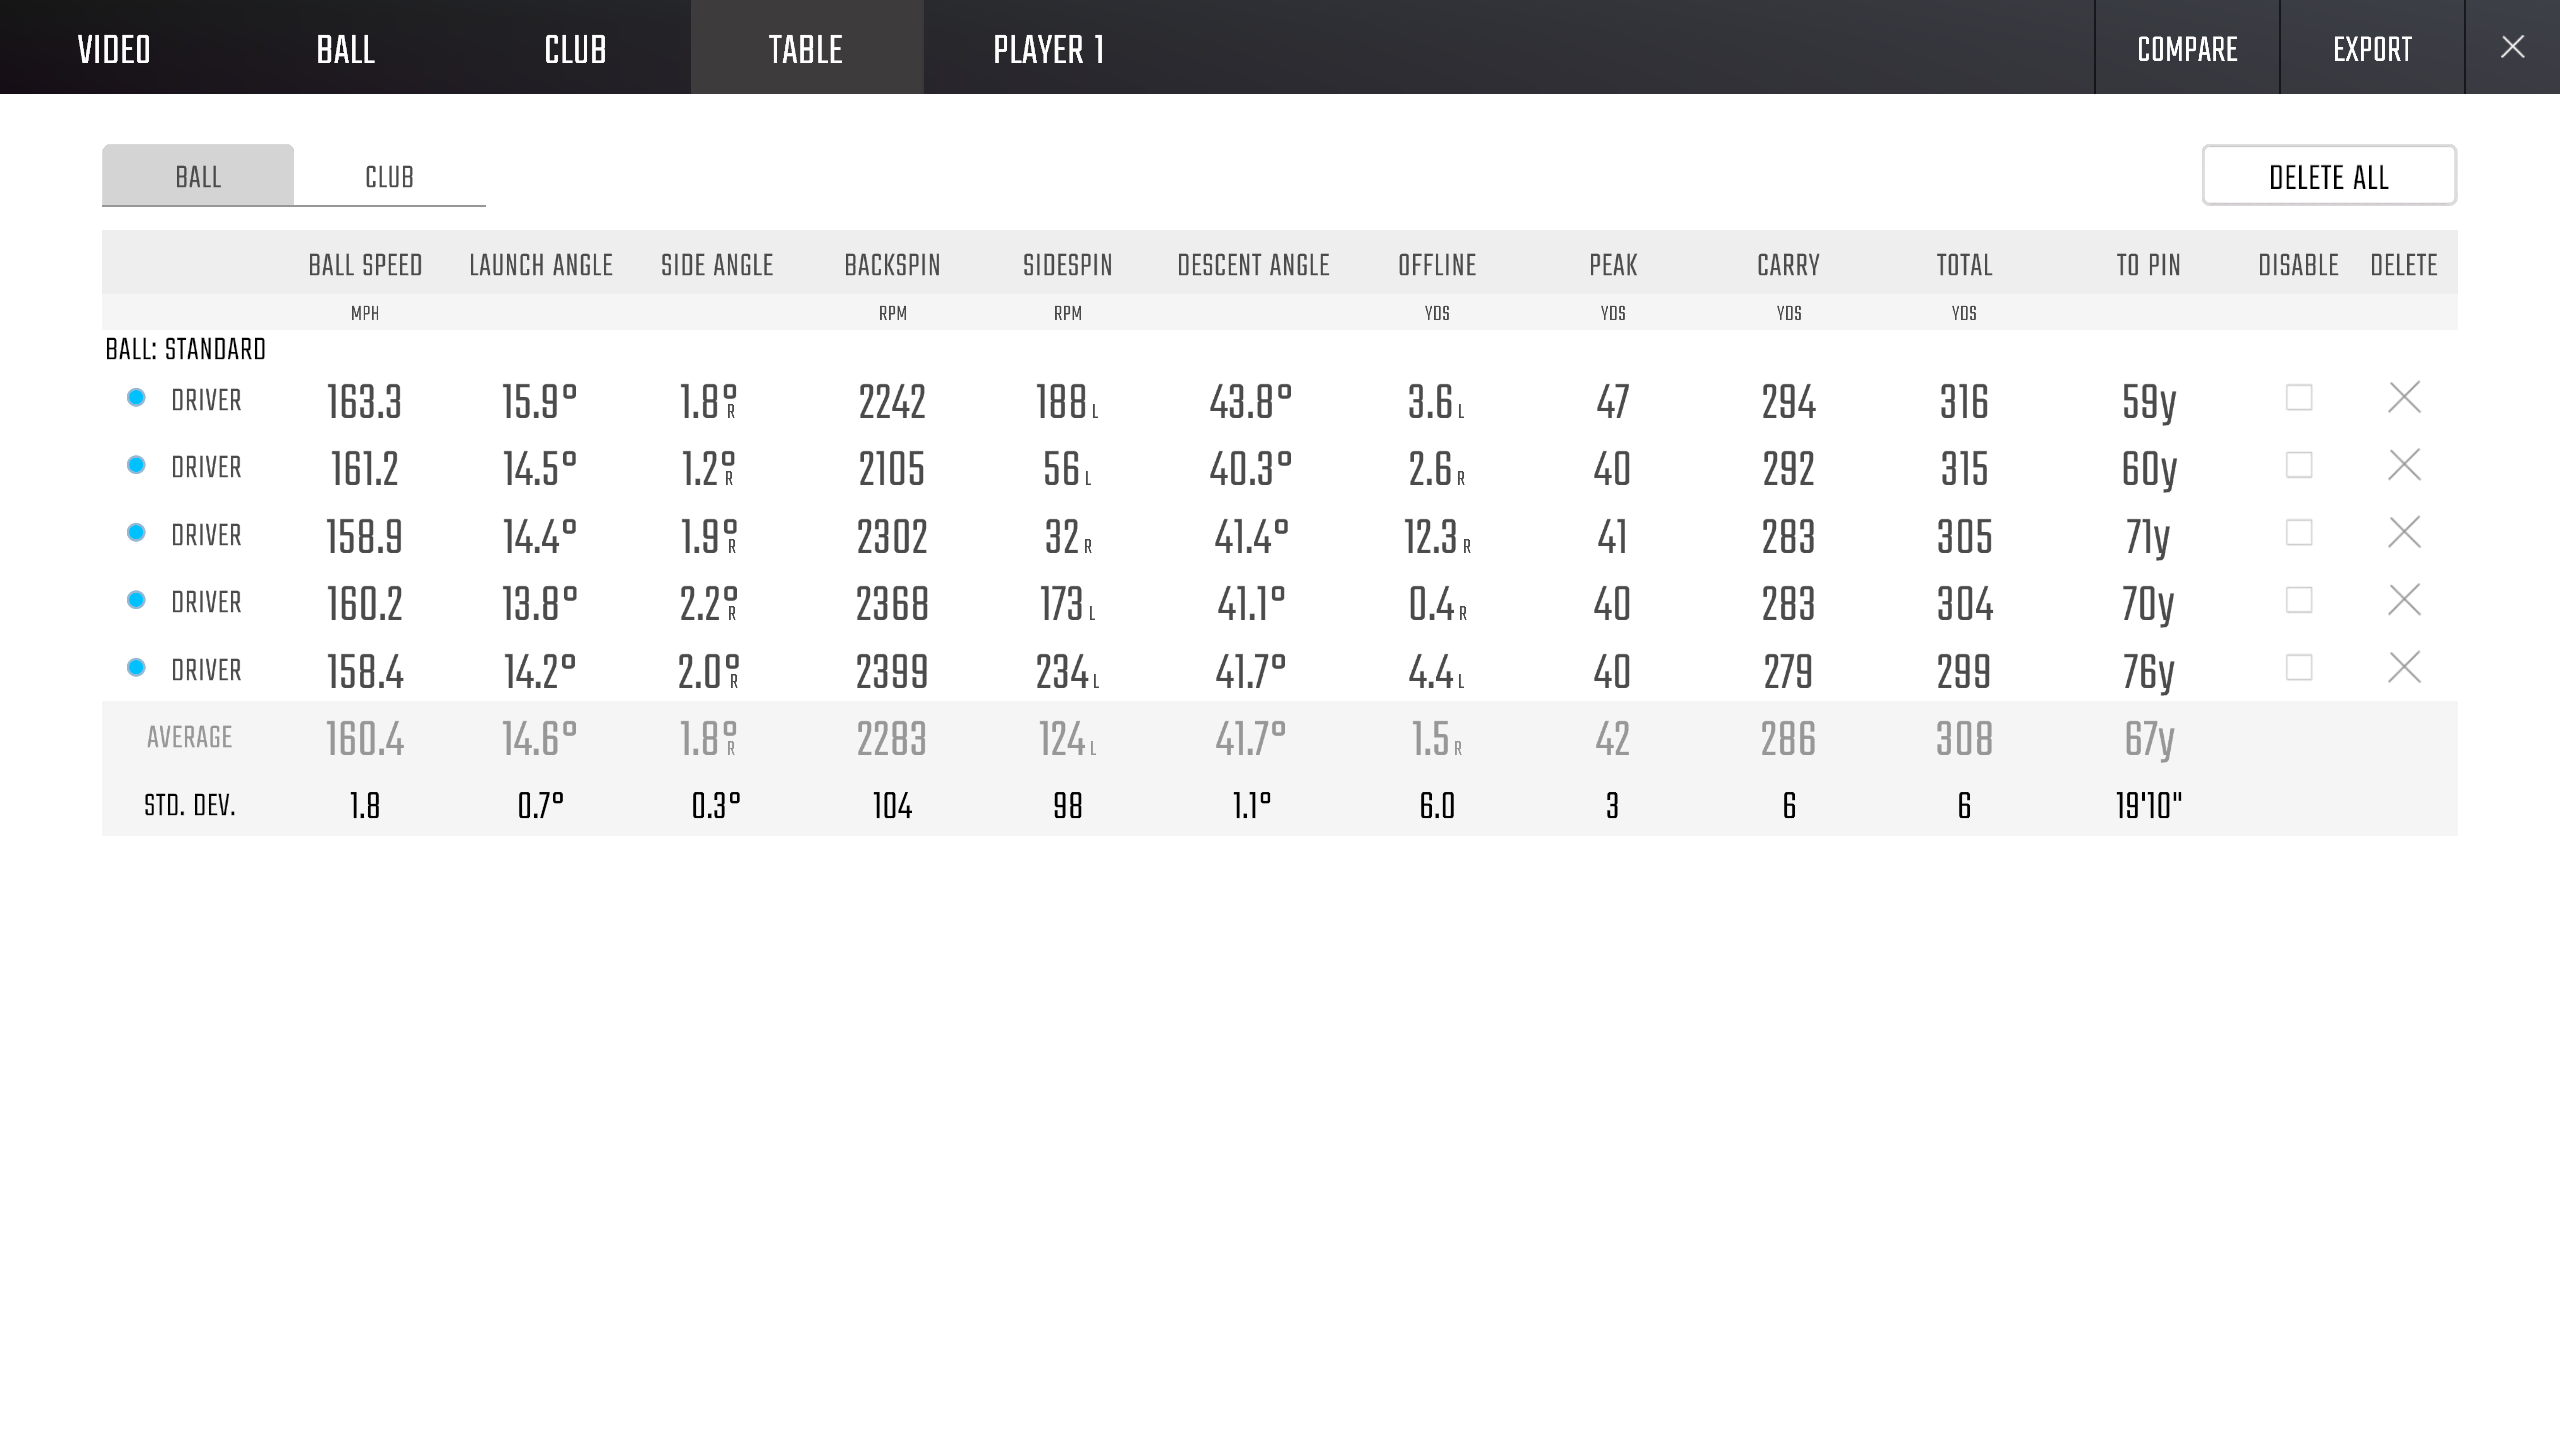
Task: Enable disable checkbox for third Driver row
Action: click(x=2298, y=533)
